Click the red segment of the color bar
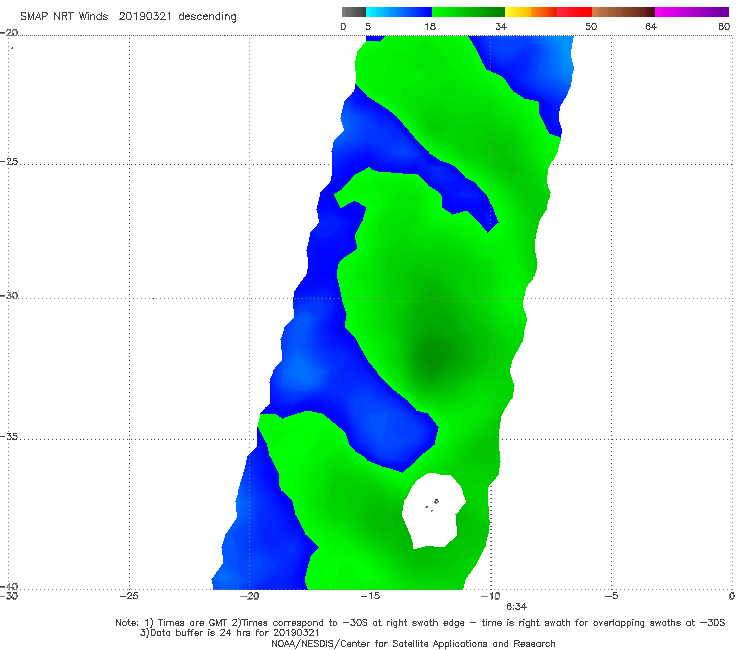Viewport: 740px width, 650px height. coord(574,12)
